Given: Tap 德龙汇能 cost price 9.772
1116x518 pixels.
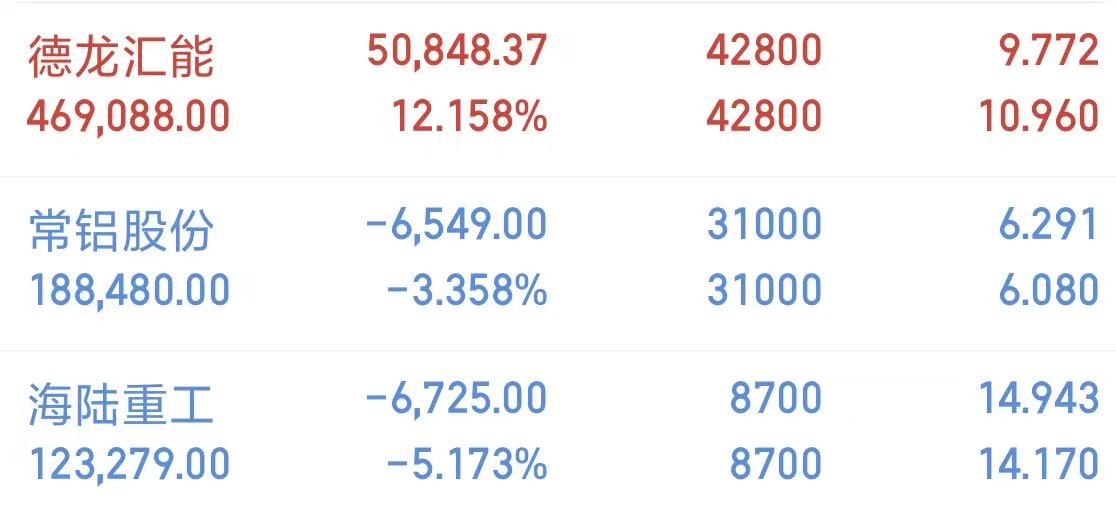Looking at the screenshot, I should [x=1048, y=51].
